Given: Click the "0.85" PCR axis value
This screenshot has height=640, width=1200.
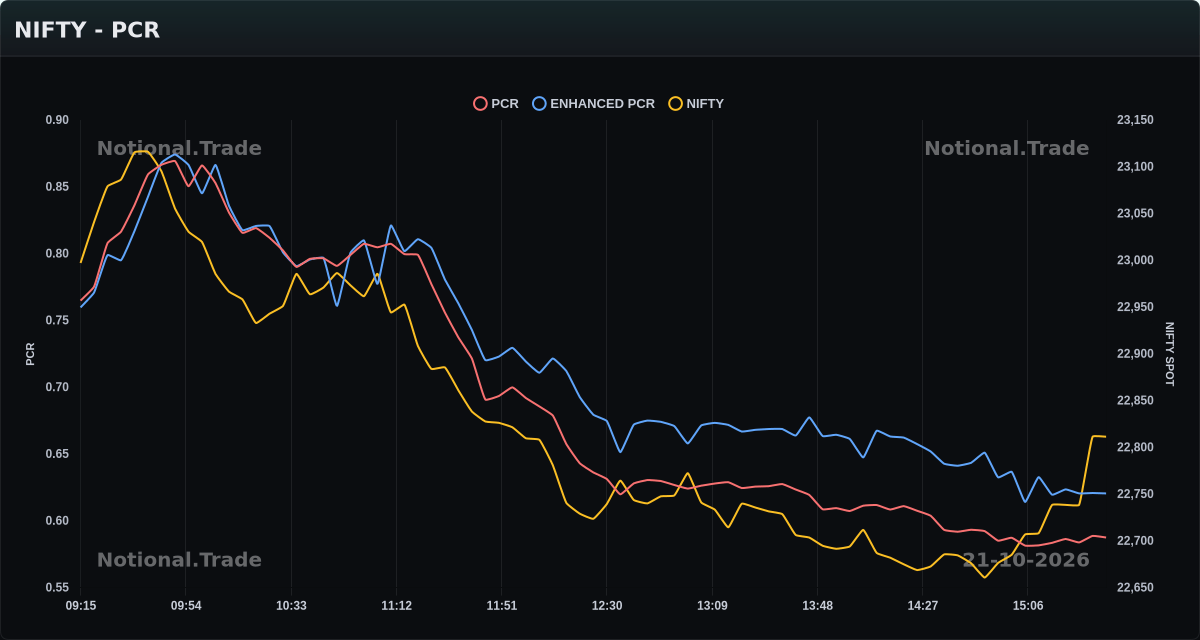Looking at the screenshot, I should click(x=57, y=187).
